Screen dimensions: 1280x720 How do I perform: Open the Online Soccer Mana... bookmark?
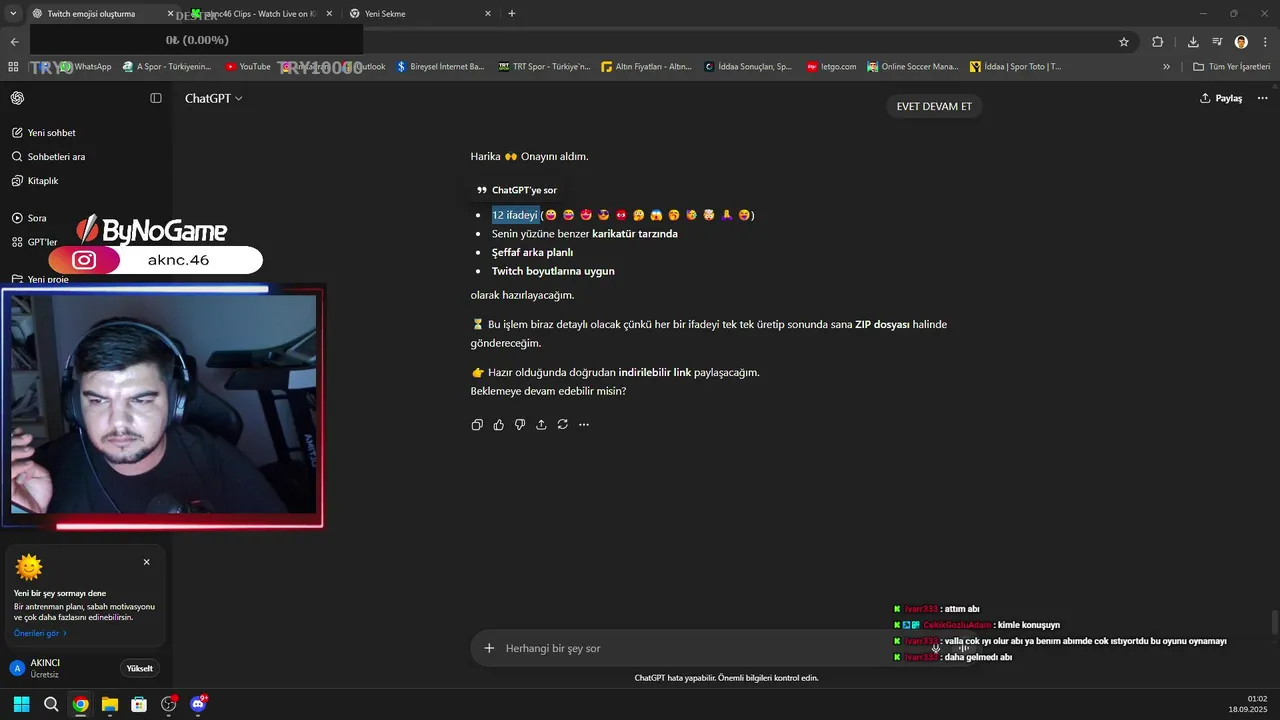[x=913, y=67]
